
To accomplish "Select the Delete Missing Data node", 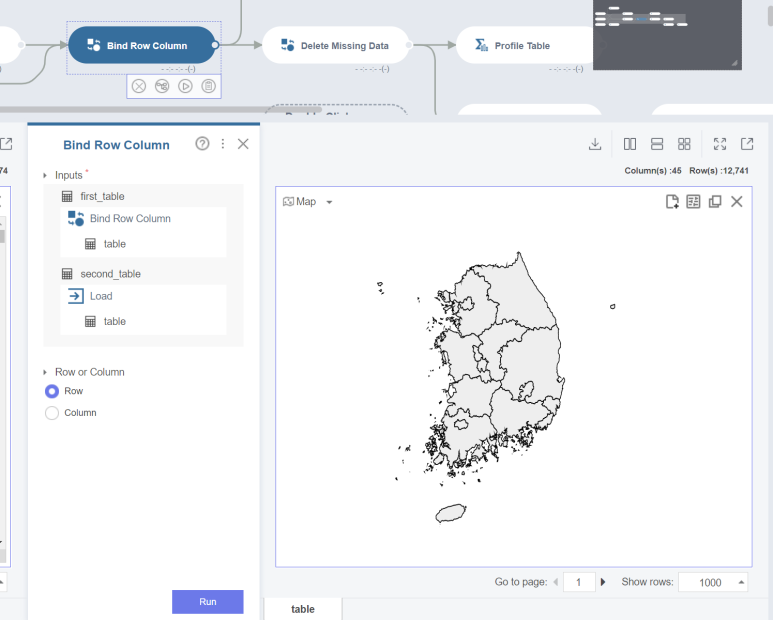I will tap(336, 45).
